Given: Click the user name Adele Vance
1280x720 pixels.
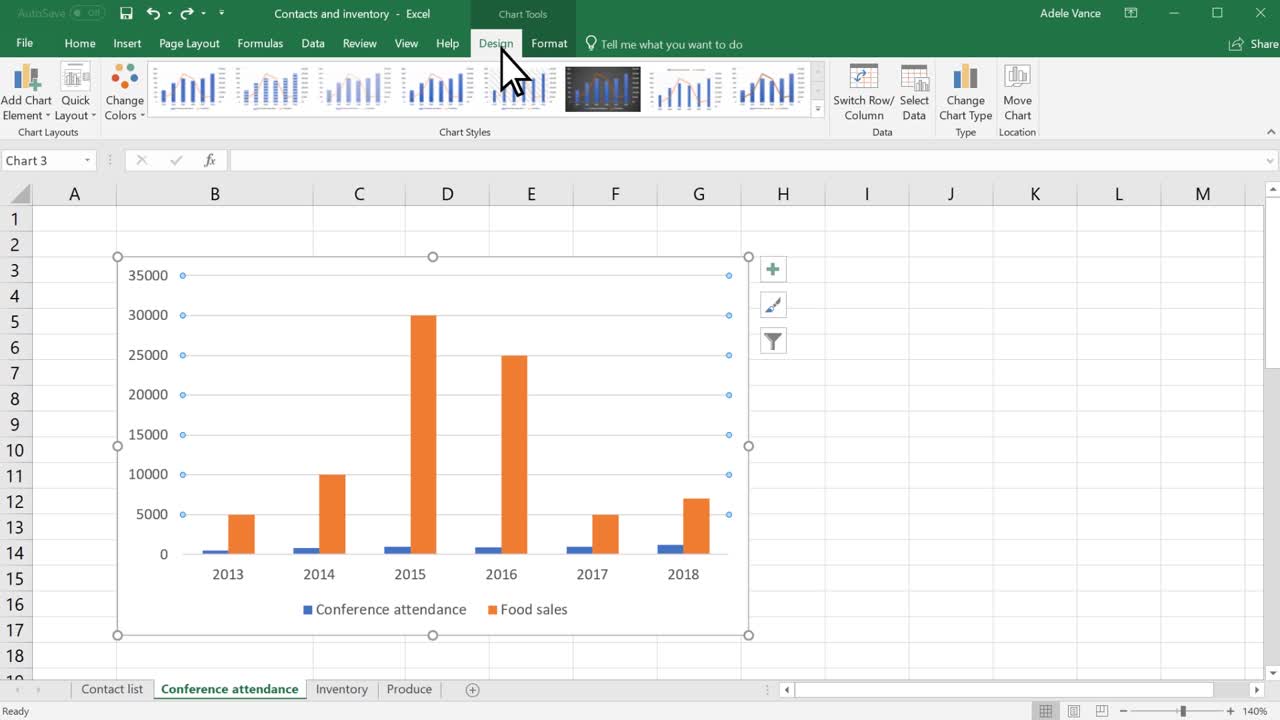Looking at the screenshot, I should [1070, 13].
